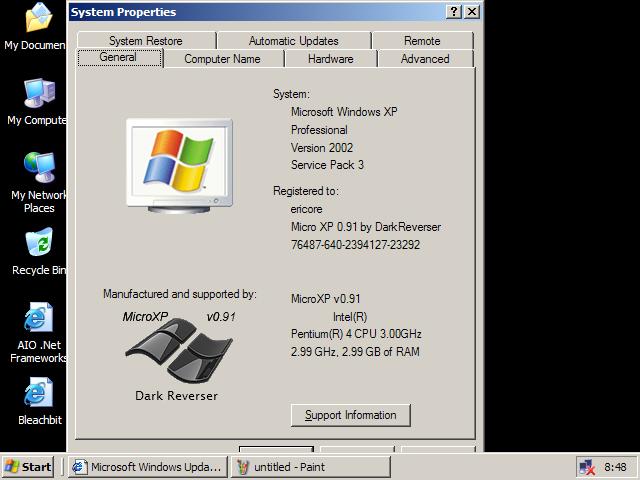Viewport: 640px width, 480px height.
Task: Click the '2.99 GHz, 2.99 GB of RAM' text
Action: [355, 352]
